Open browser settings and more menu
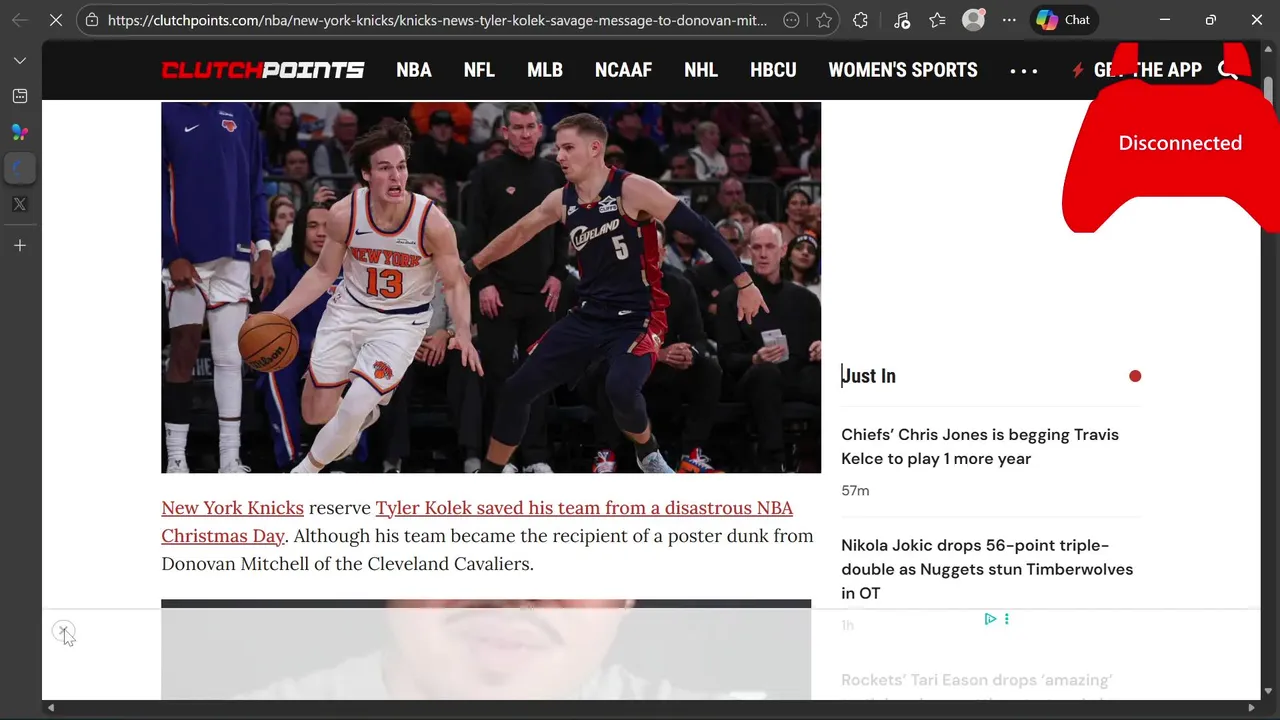Viewport: 1280px width, 720px height. 1009,20
